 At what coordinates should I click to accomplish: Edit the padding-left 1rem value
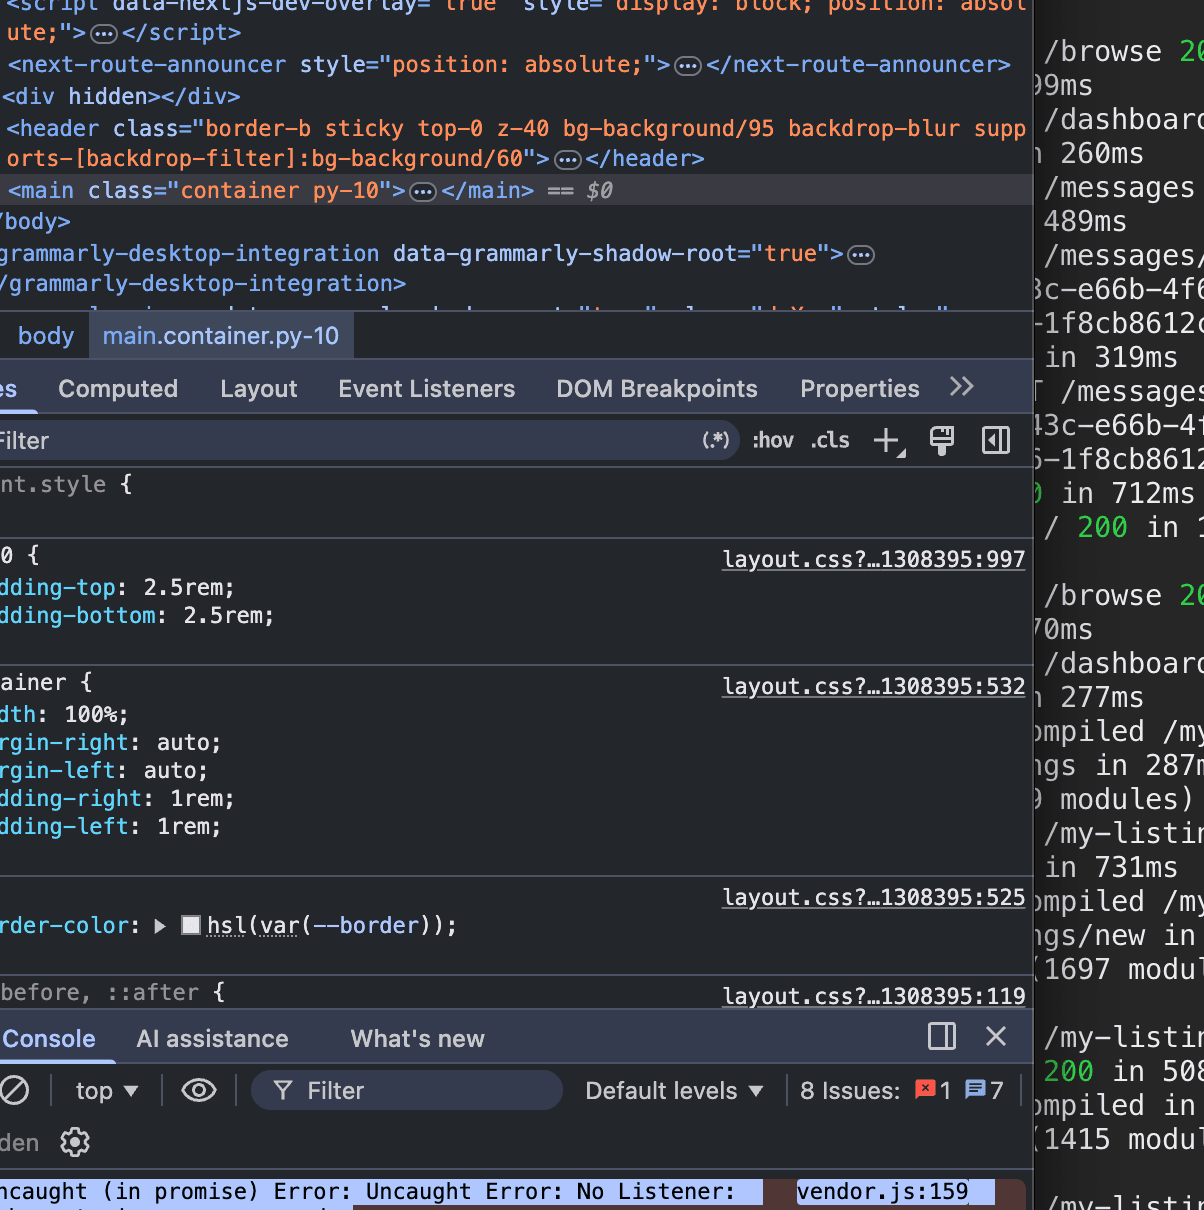tap(182, 827)
